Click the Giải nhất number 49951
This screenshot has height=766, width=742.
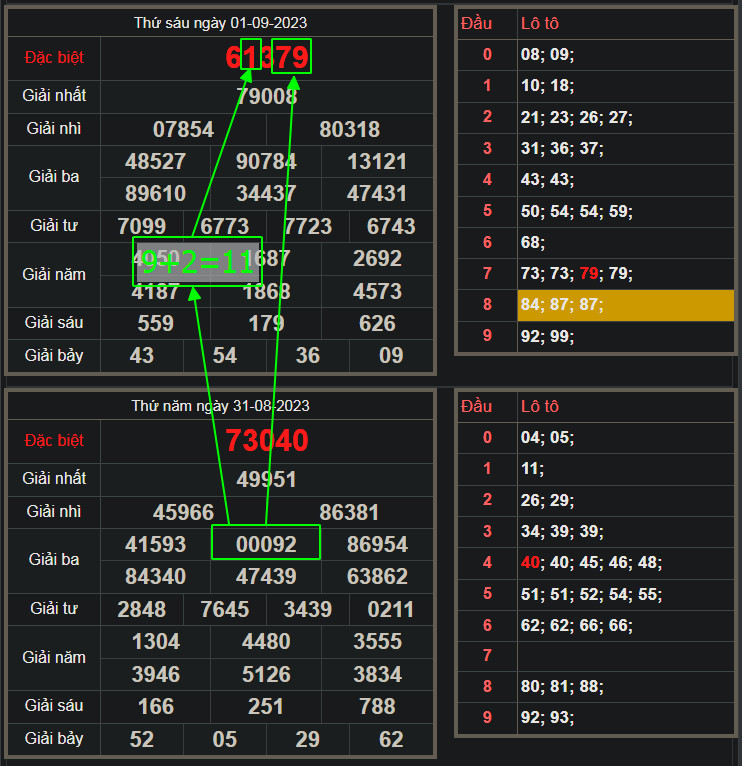point(267,479)
